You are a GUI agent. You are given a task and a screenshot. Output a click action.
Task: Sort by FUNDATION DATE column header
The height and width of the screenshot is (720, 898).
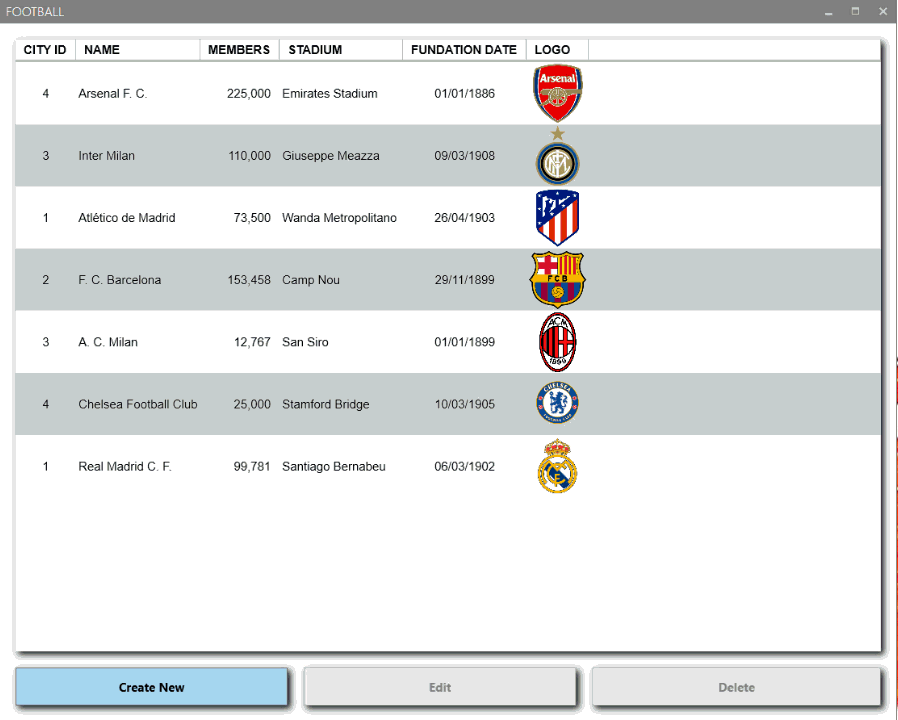pyautogui.click(x=464, y=50)
